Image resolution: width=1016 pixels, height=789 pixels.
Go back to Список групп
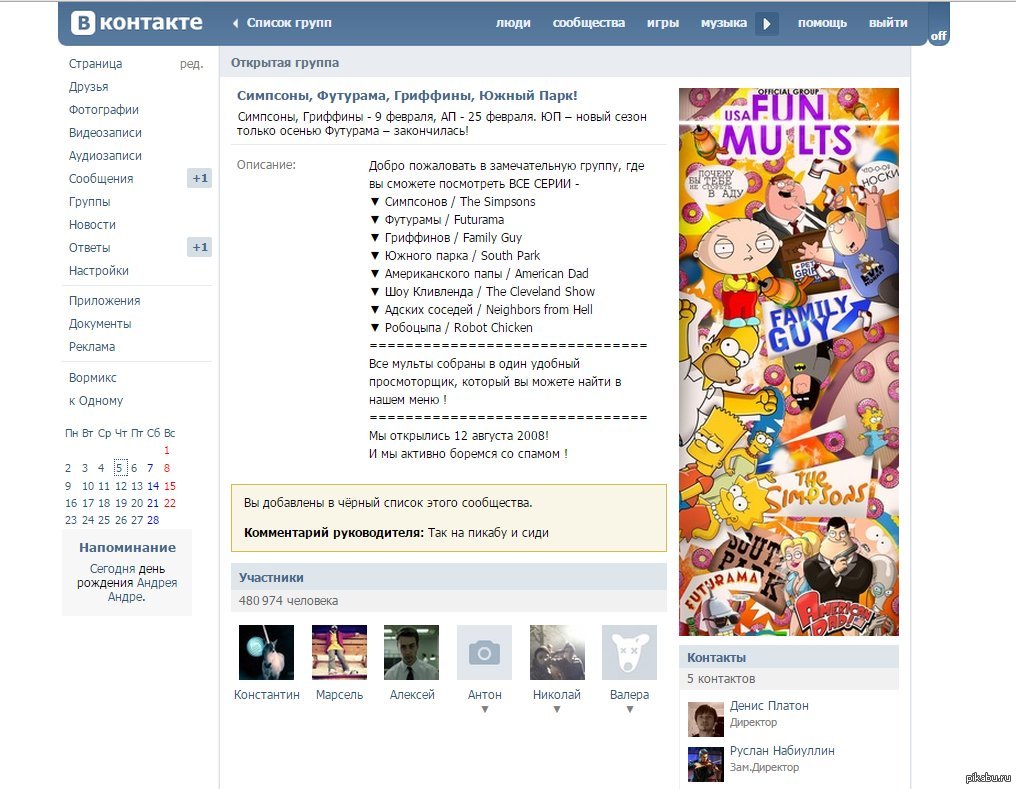[x=282, y=23]
